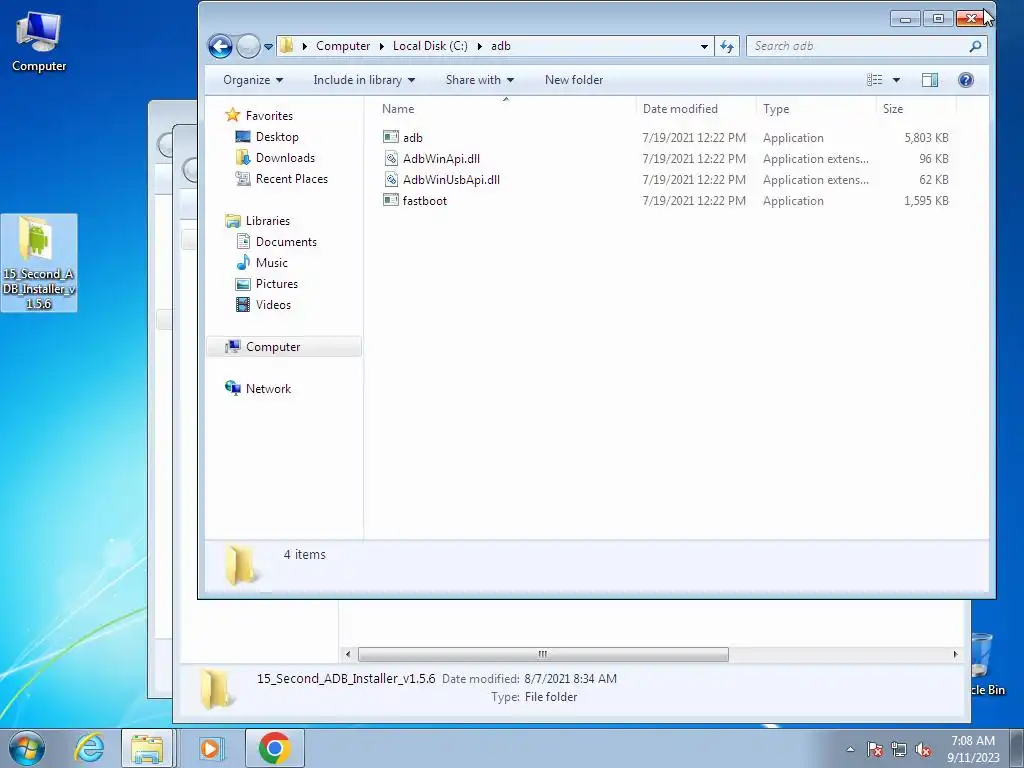Image resolution: width=1024 pixels, height=768 pixels.
Task: Click the scroll left arrow in background window
Action: coord(348,654)
